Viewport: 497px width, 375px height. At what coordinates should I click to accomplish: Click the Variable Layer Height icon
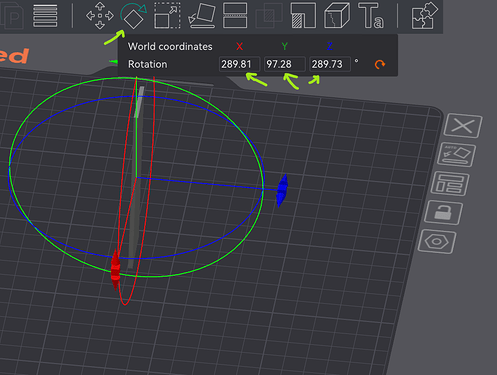45,16
